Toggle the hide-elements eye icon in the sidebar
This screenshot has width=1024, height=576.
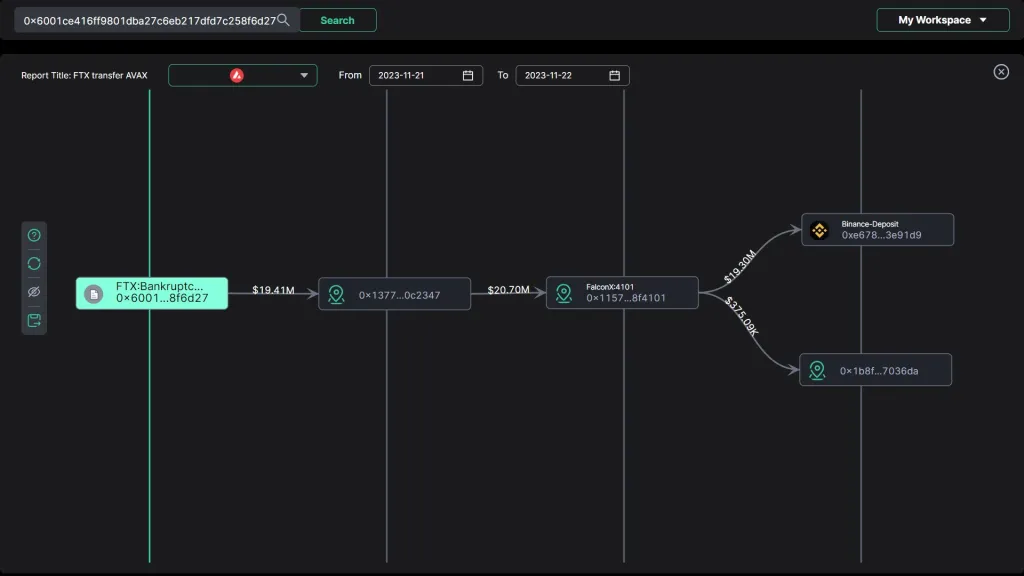33,292
